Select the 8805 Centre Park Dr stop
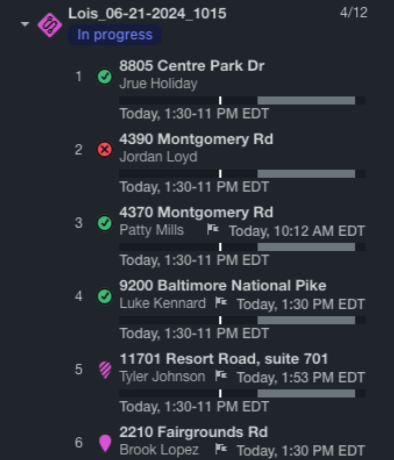394x460 pixels. coord(192,66)
